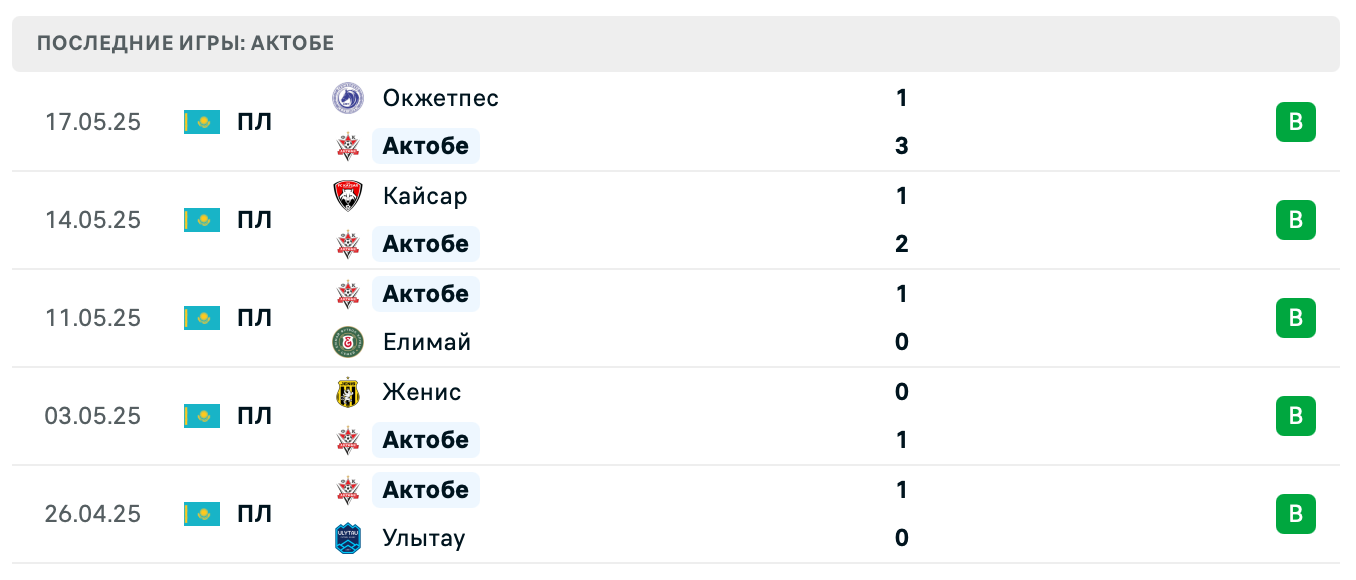The image size is (1356, 580).
Task: Select the Zhenis club crest
Action: pyautogui.click(x=347, y=392)
